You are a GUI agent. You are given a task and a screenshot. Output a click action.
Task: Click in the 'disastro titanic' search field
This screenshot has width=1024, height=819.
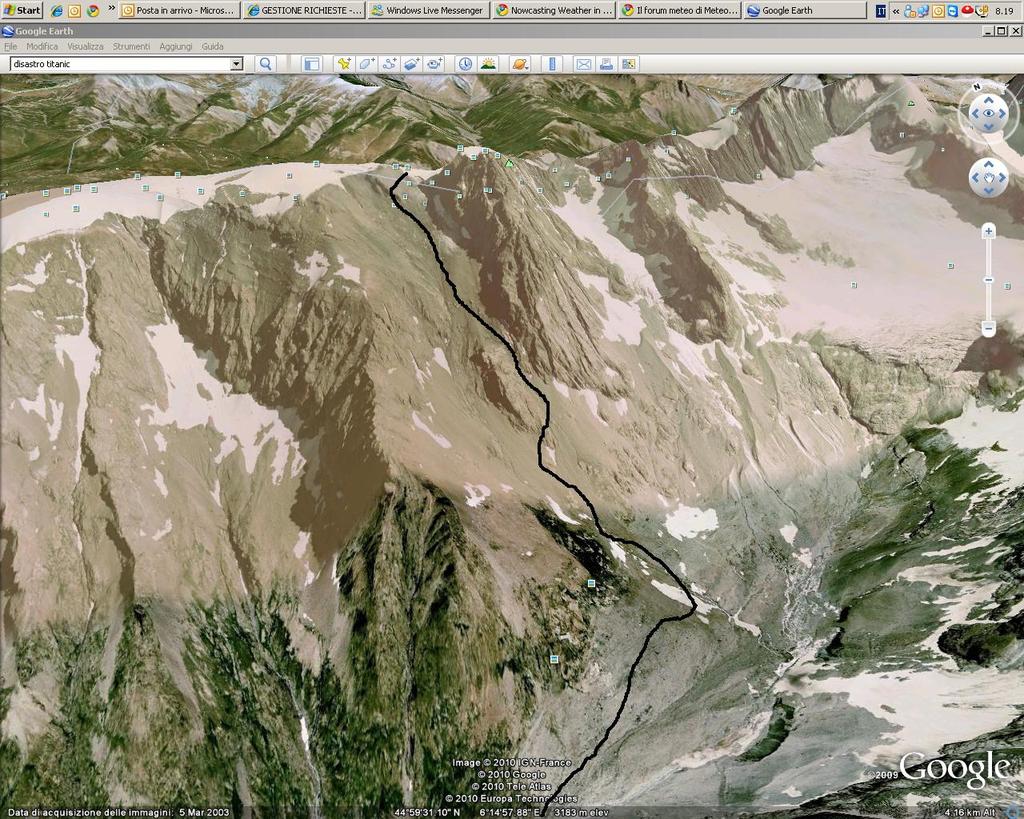point(118,64)
